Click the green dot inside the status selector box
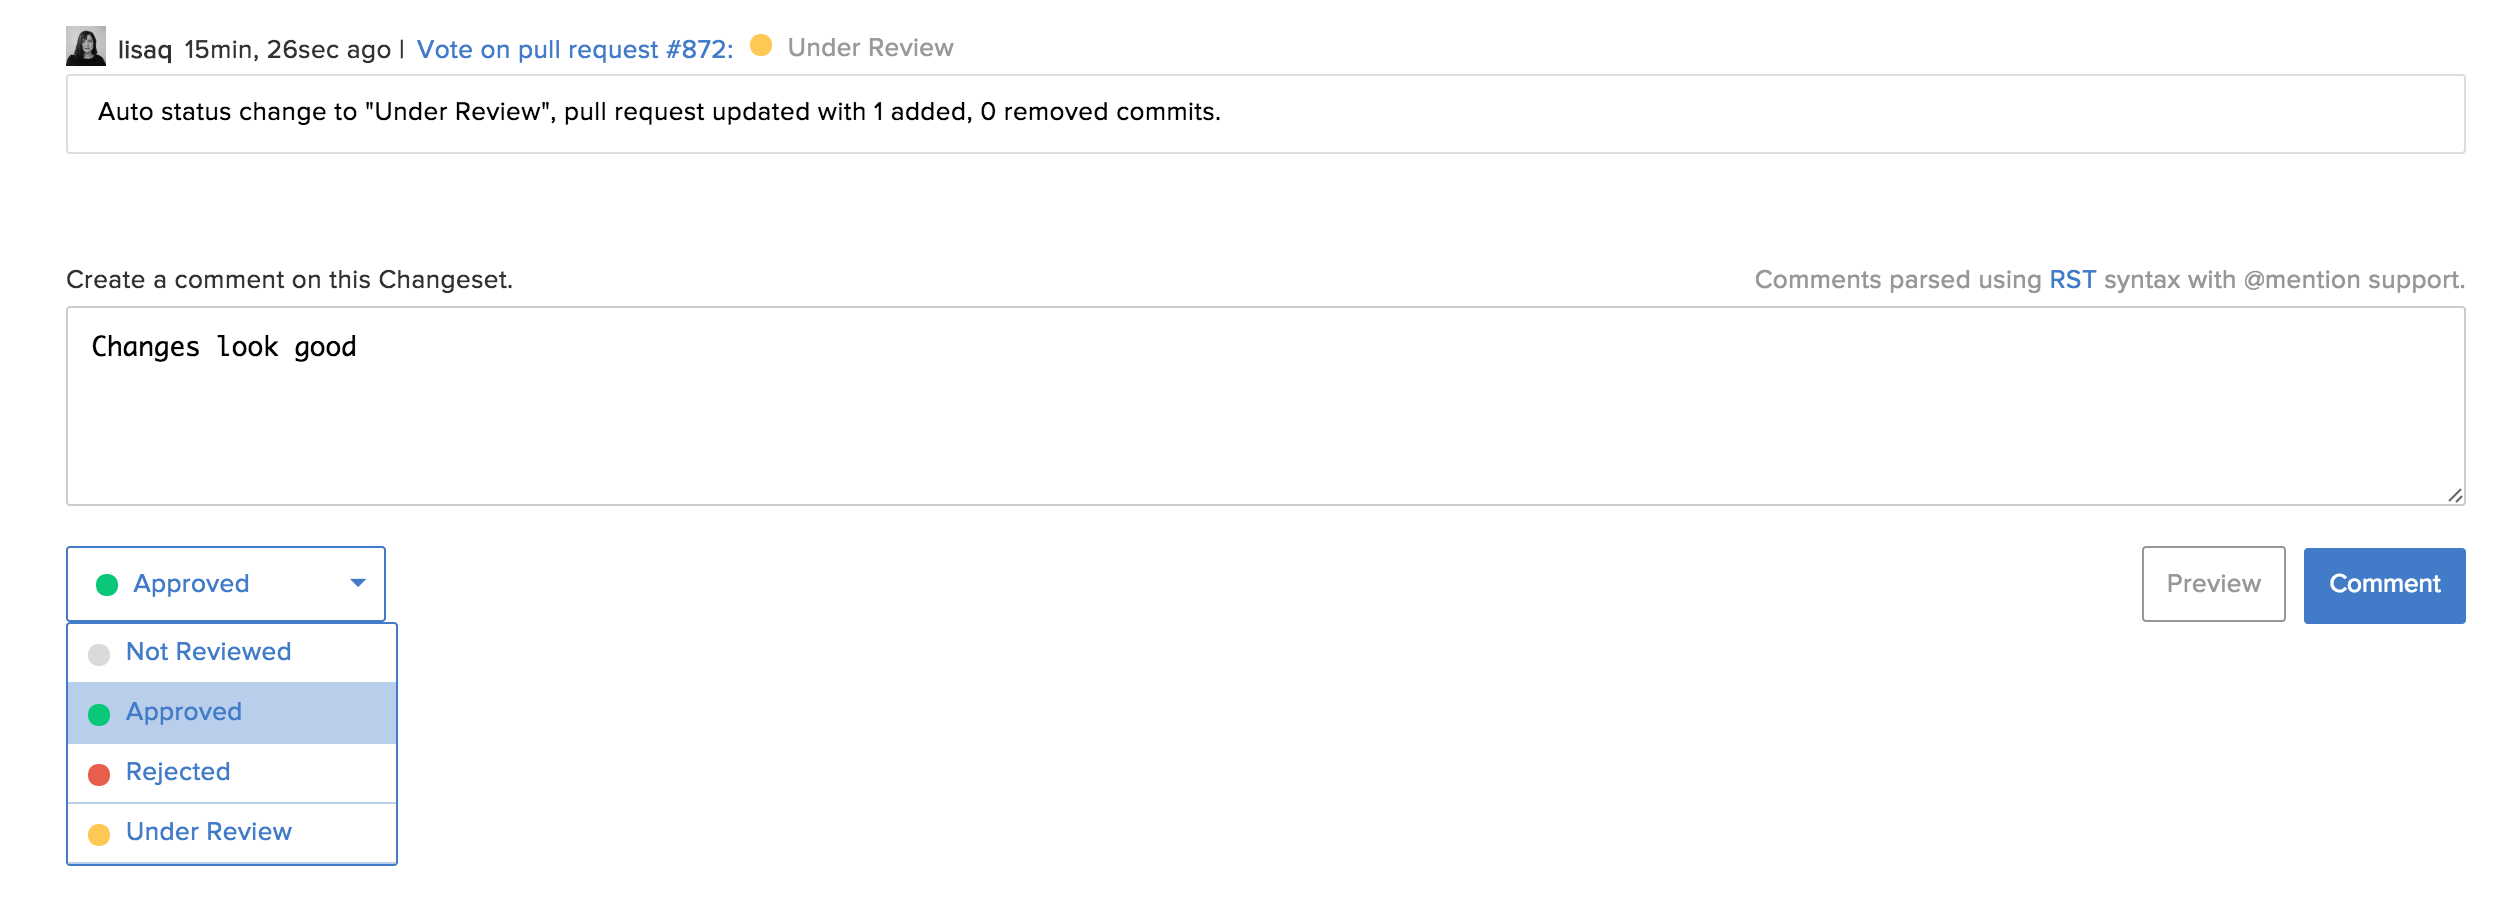This screenshot has height=908, width=2508. 107,585
